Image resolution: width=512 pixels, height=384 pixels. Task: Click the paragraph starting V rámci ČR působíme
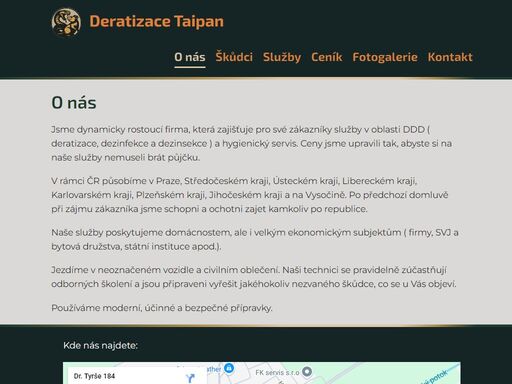[x=250, y=195]
